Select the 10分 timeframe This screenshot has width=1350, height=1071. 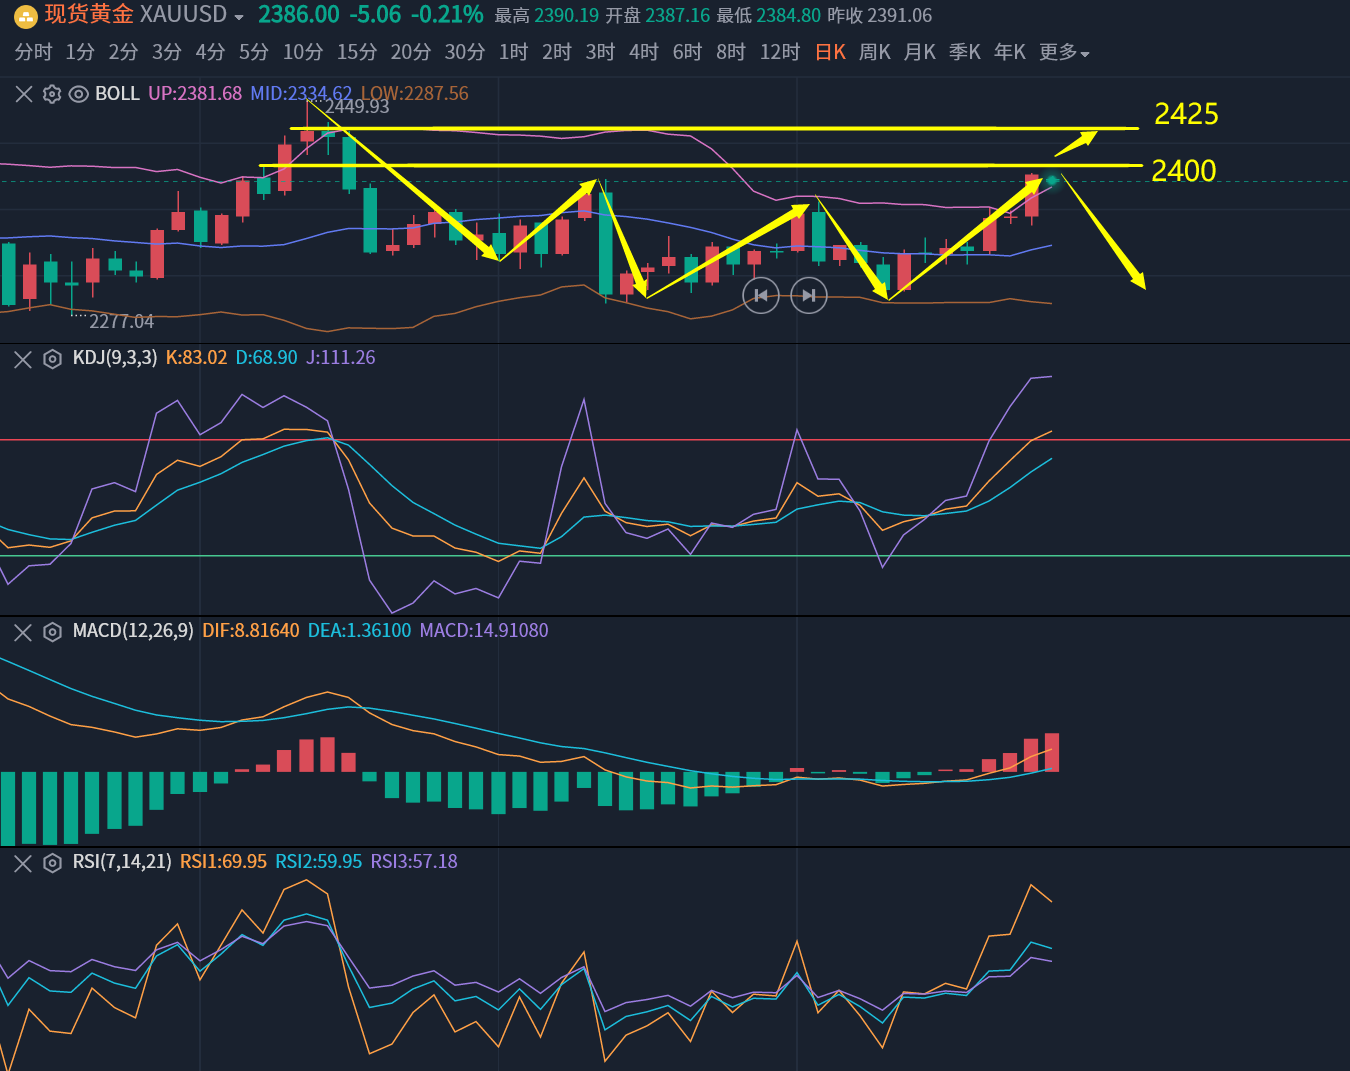click(x=303, y=52)
